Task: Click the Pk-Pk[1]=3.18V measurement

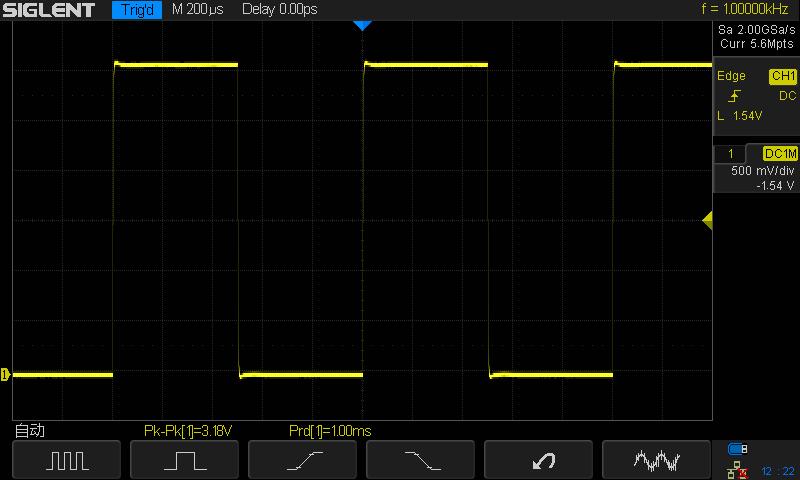Action: point(188,431)
